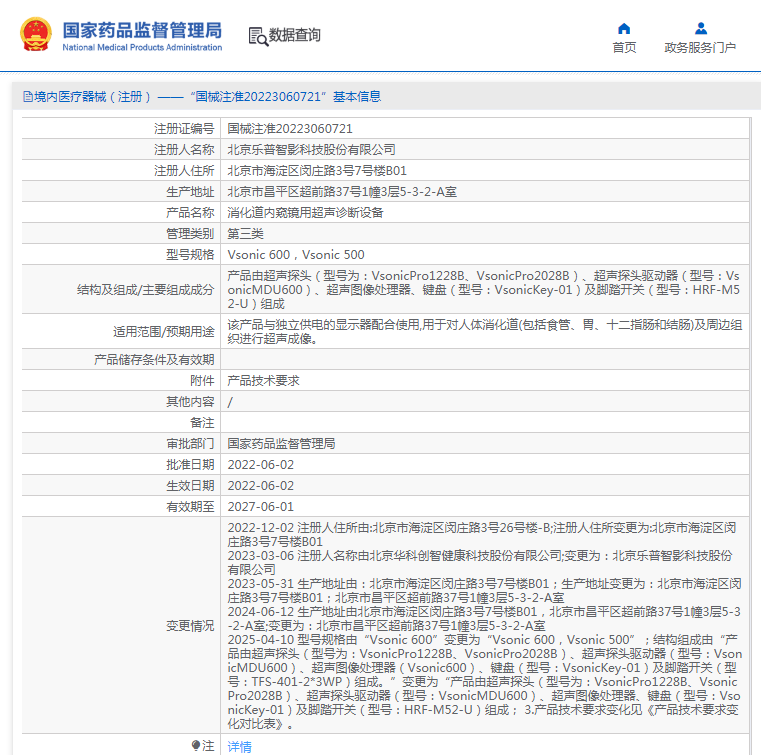Select 北京乐普智影科技股份有限公司 registrant name
761x755 pixels.
(x=311, y=149)
